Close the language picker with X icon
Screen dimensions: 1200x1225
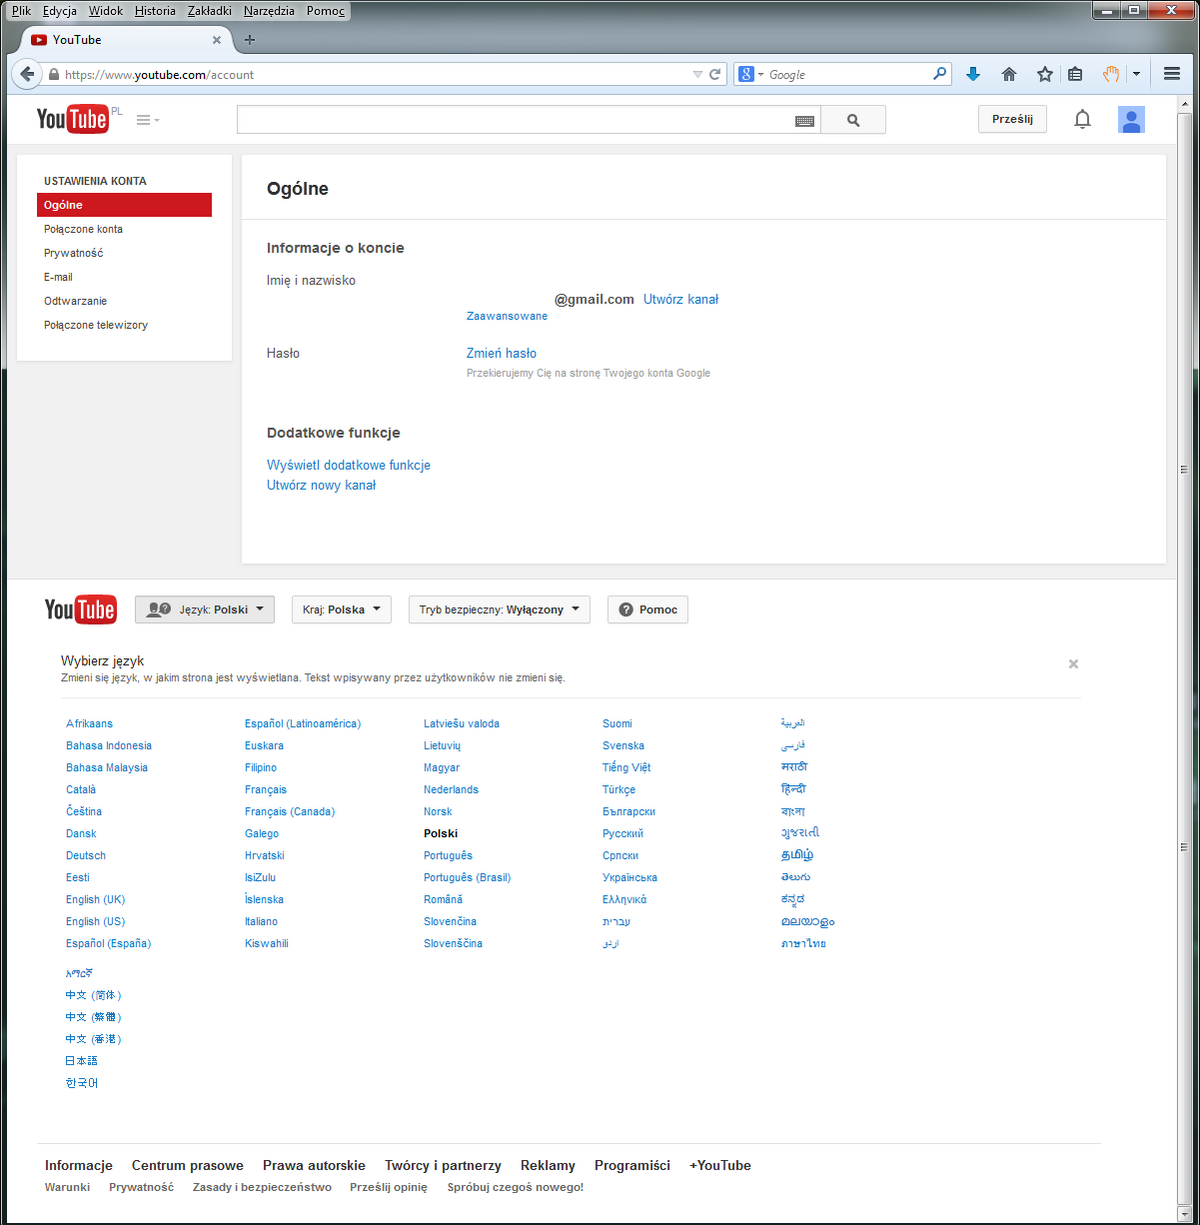[x=1073, y=664]
